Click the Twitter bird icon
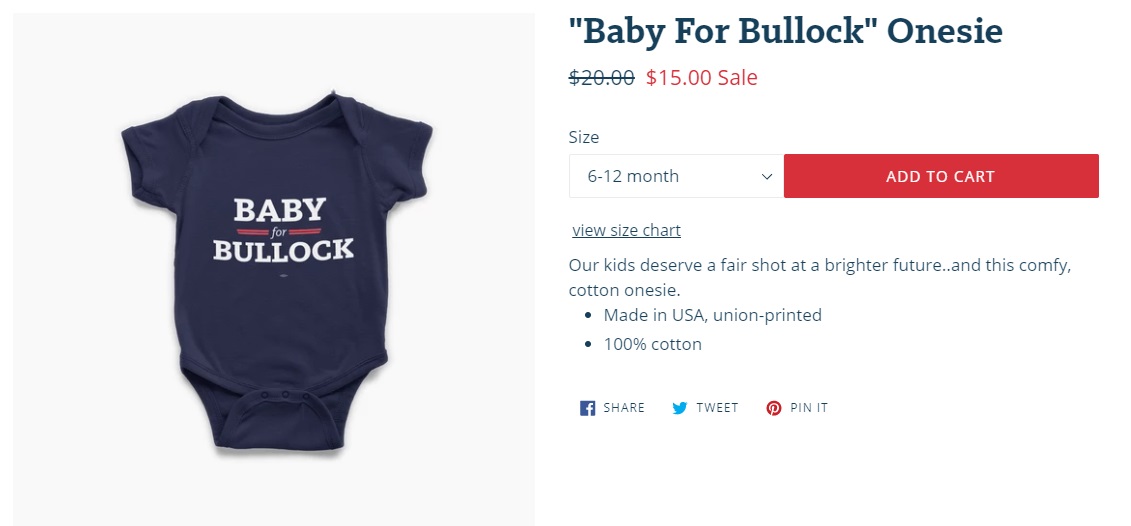1131x526 pixels. (x=680, y=408)
